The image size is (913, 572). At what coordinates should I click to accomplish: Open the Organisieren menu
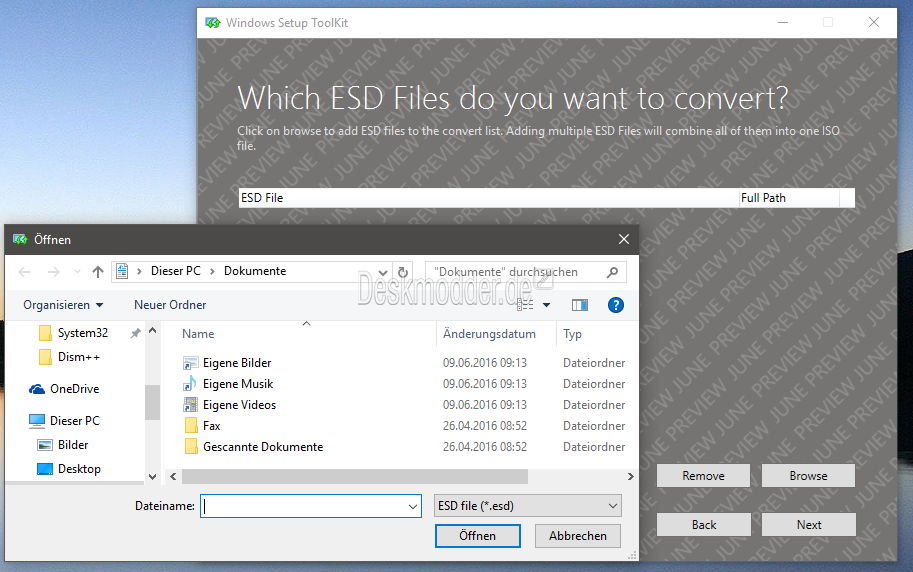[x=63, y=305]
